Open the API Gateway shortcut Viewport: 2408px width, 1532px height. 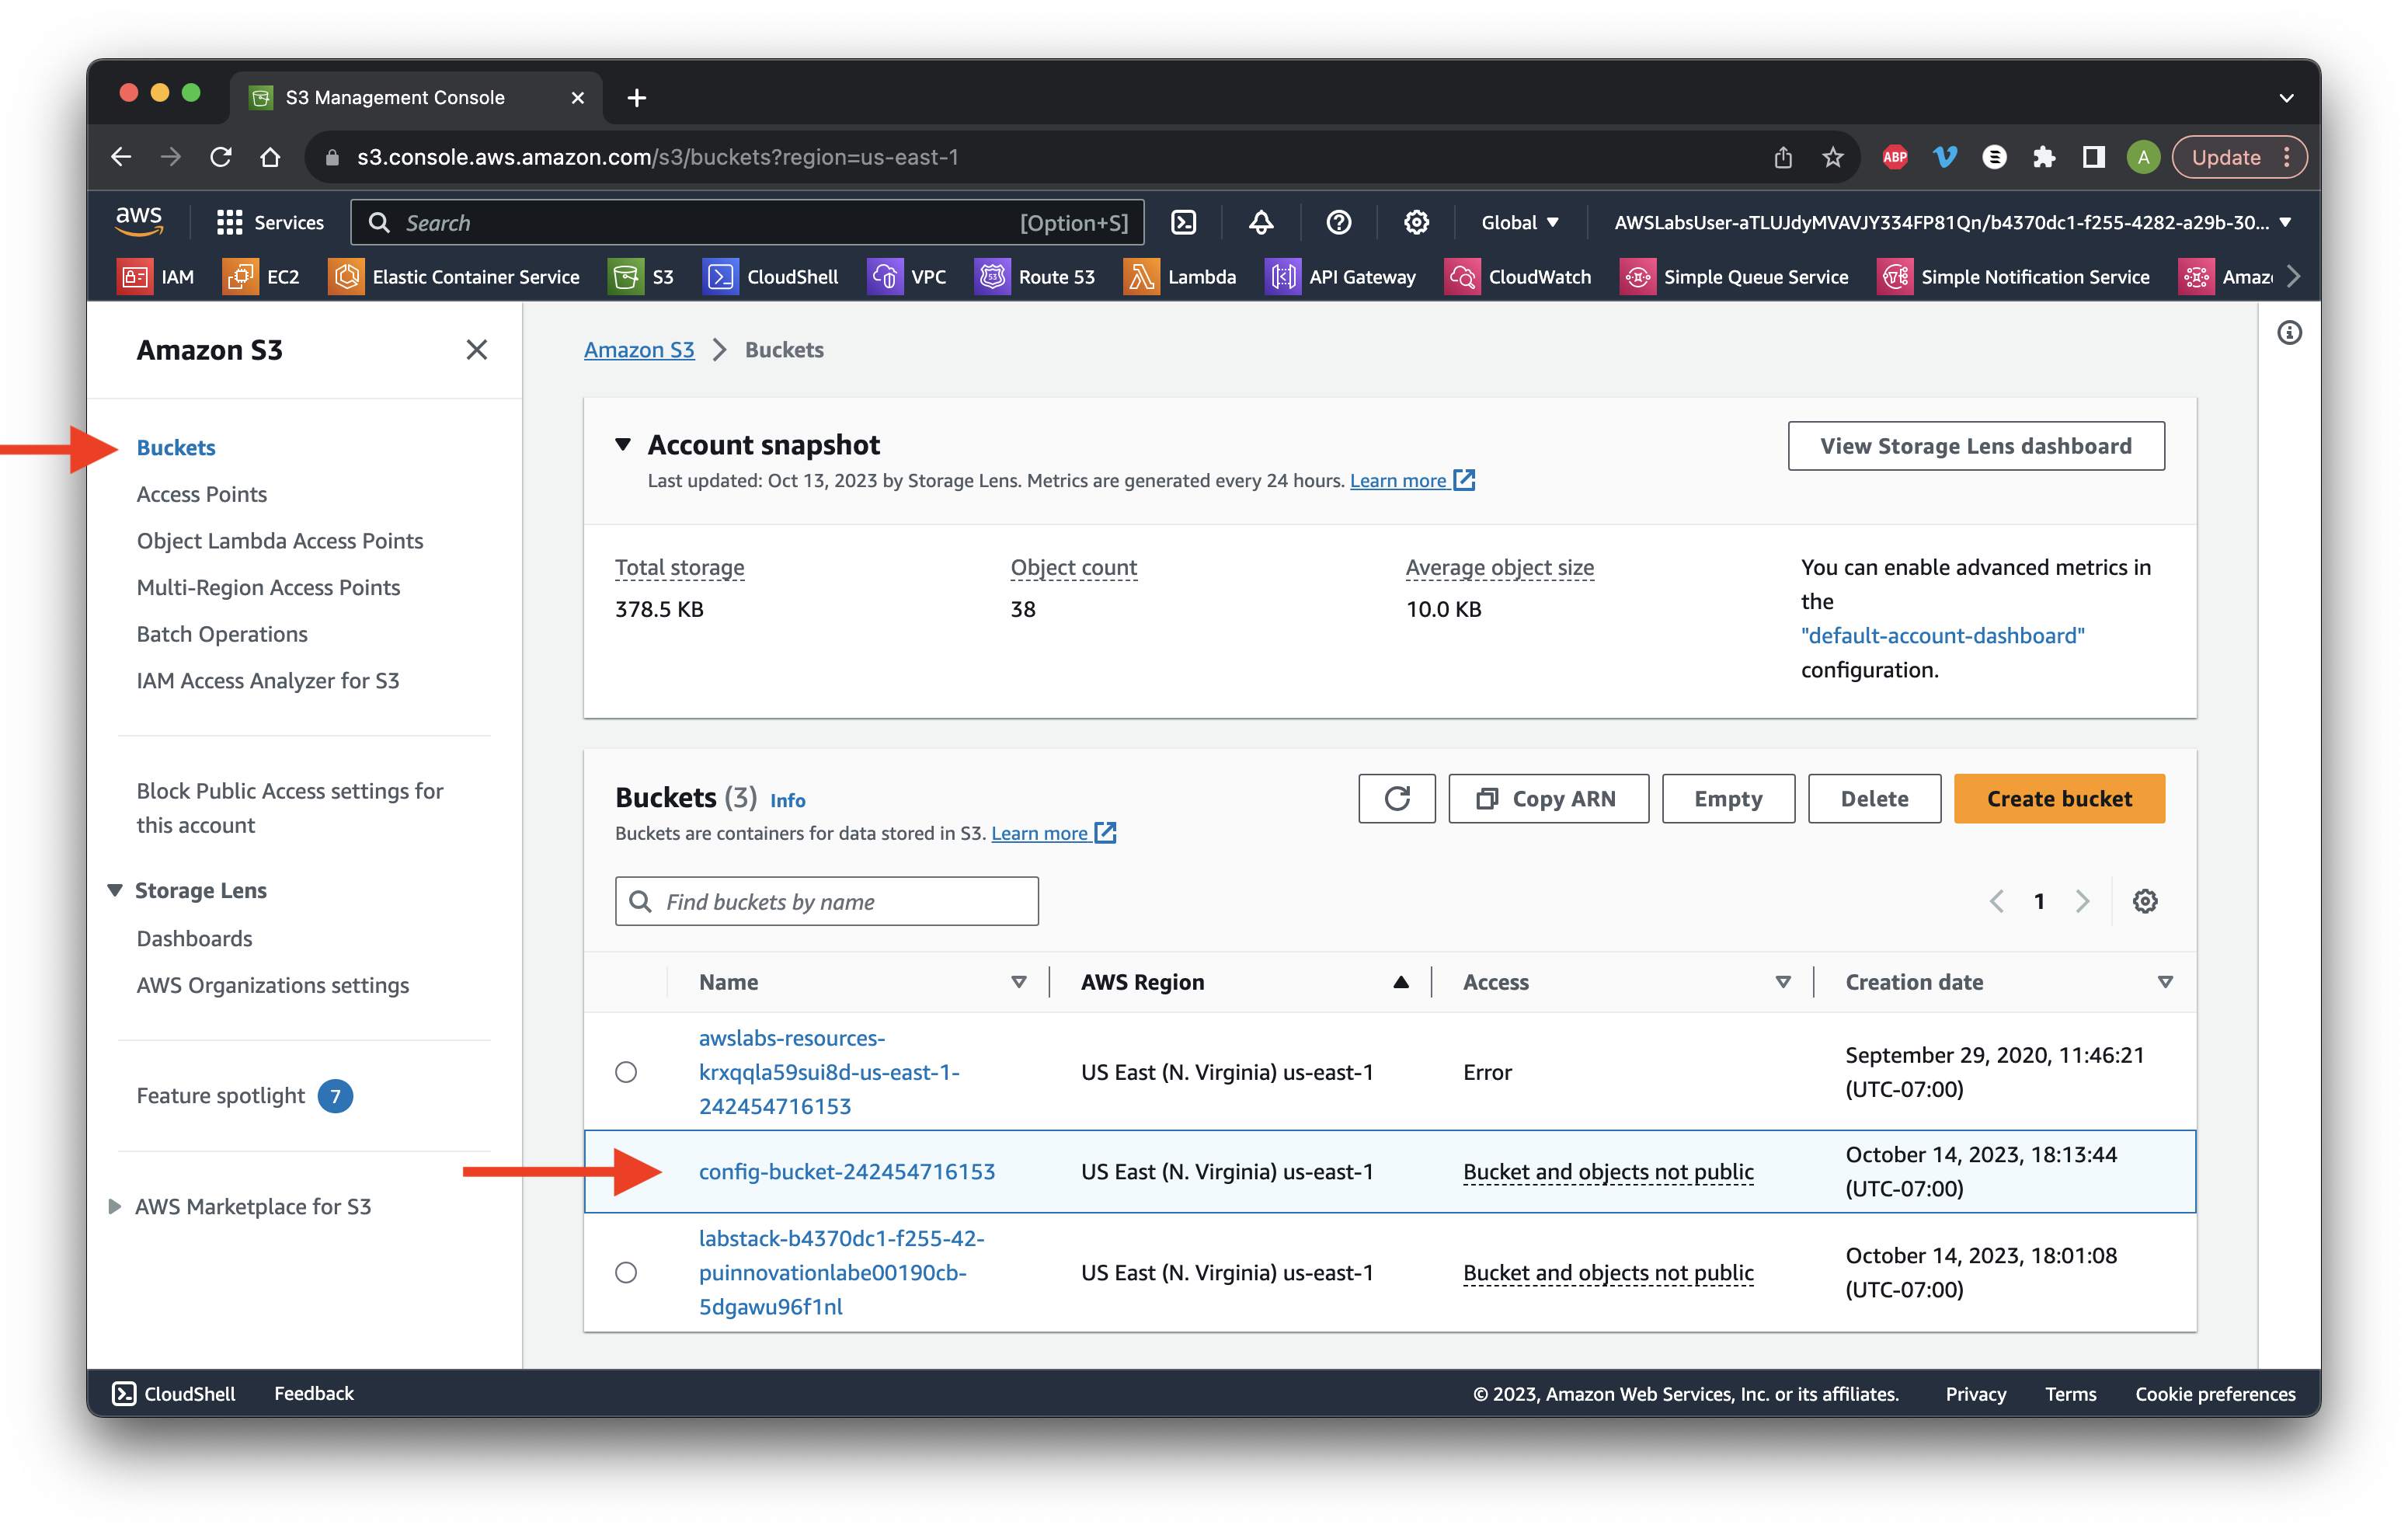(1341, 277)
